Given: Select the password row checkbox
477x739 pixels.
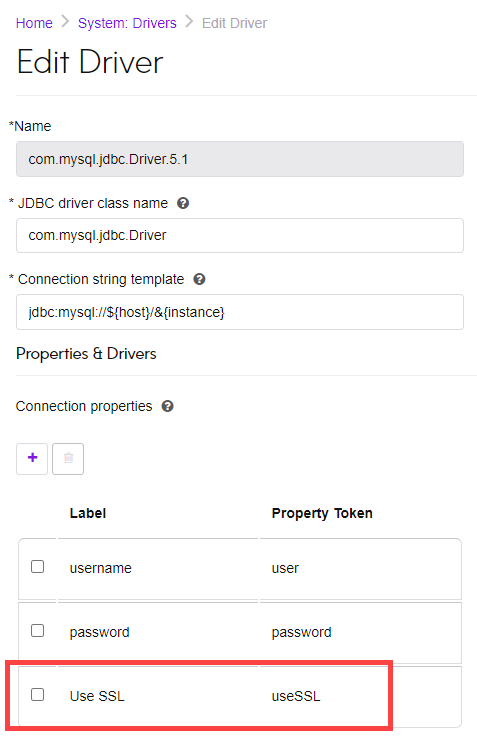Looking at the screenshot, I should (37, 630).
